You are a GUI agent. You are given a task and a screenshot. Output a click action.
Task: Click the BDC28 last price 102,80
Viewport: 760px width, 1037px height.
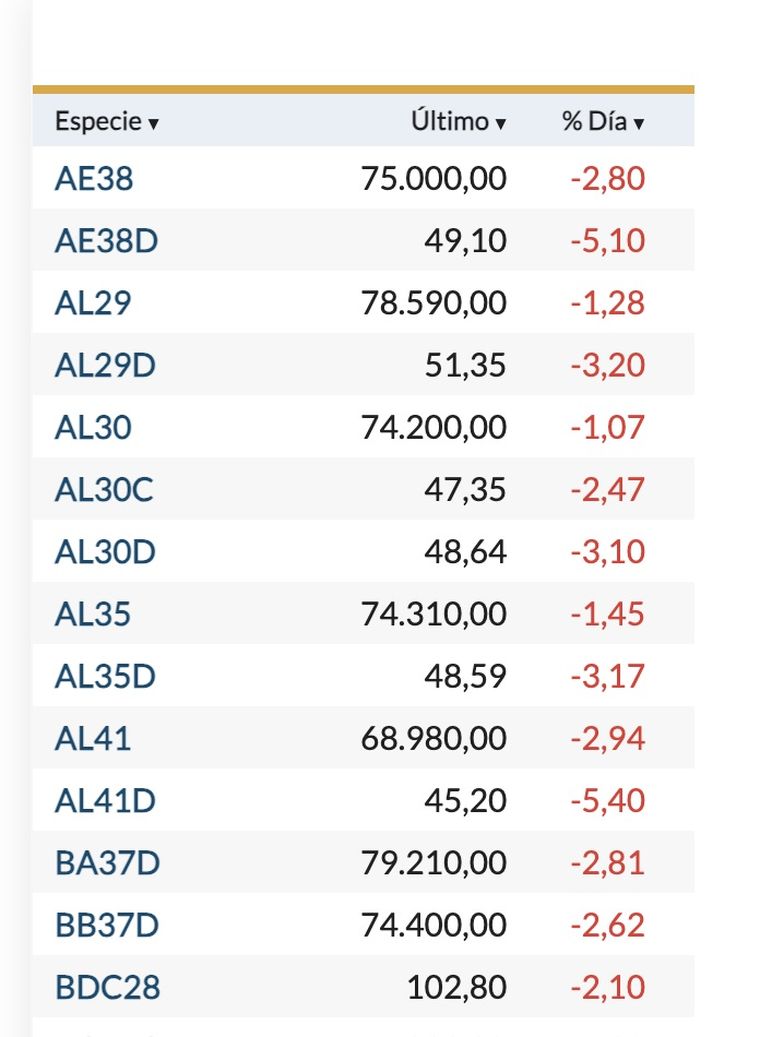pos(456,988)
